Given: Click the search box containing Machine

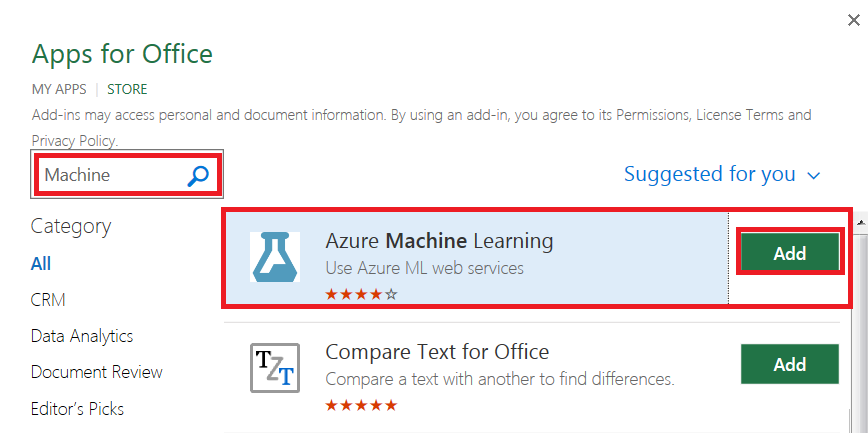Looking at the screenshot, I should click(x=110, y=176).
